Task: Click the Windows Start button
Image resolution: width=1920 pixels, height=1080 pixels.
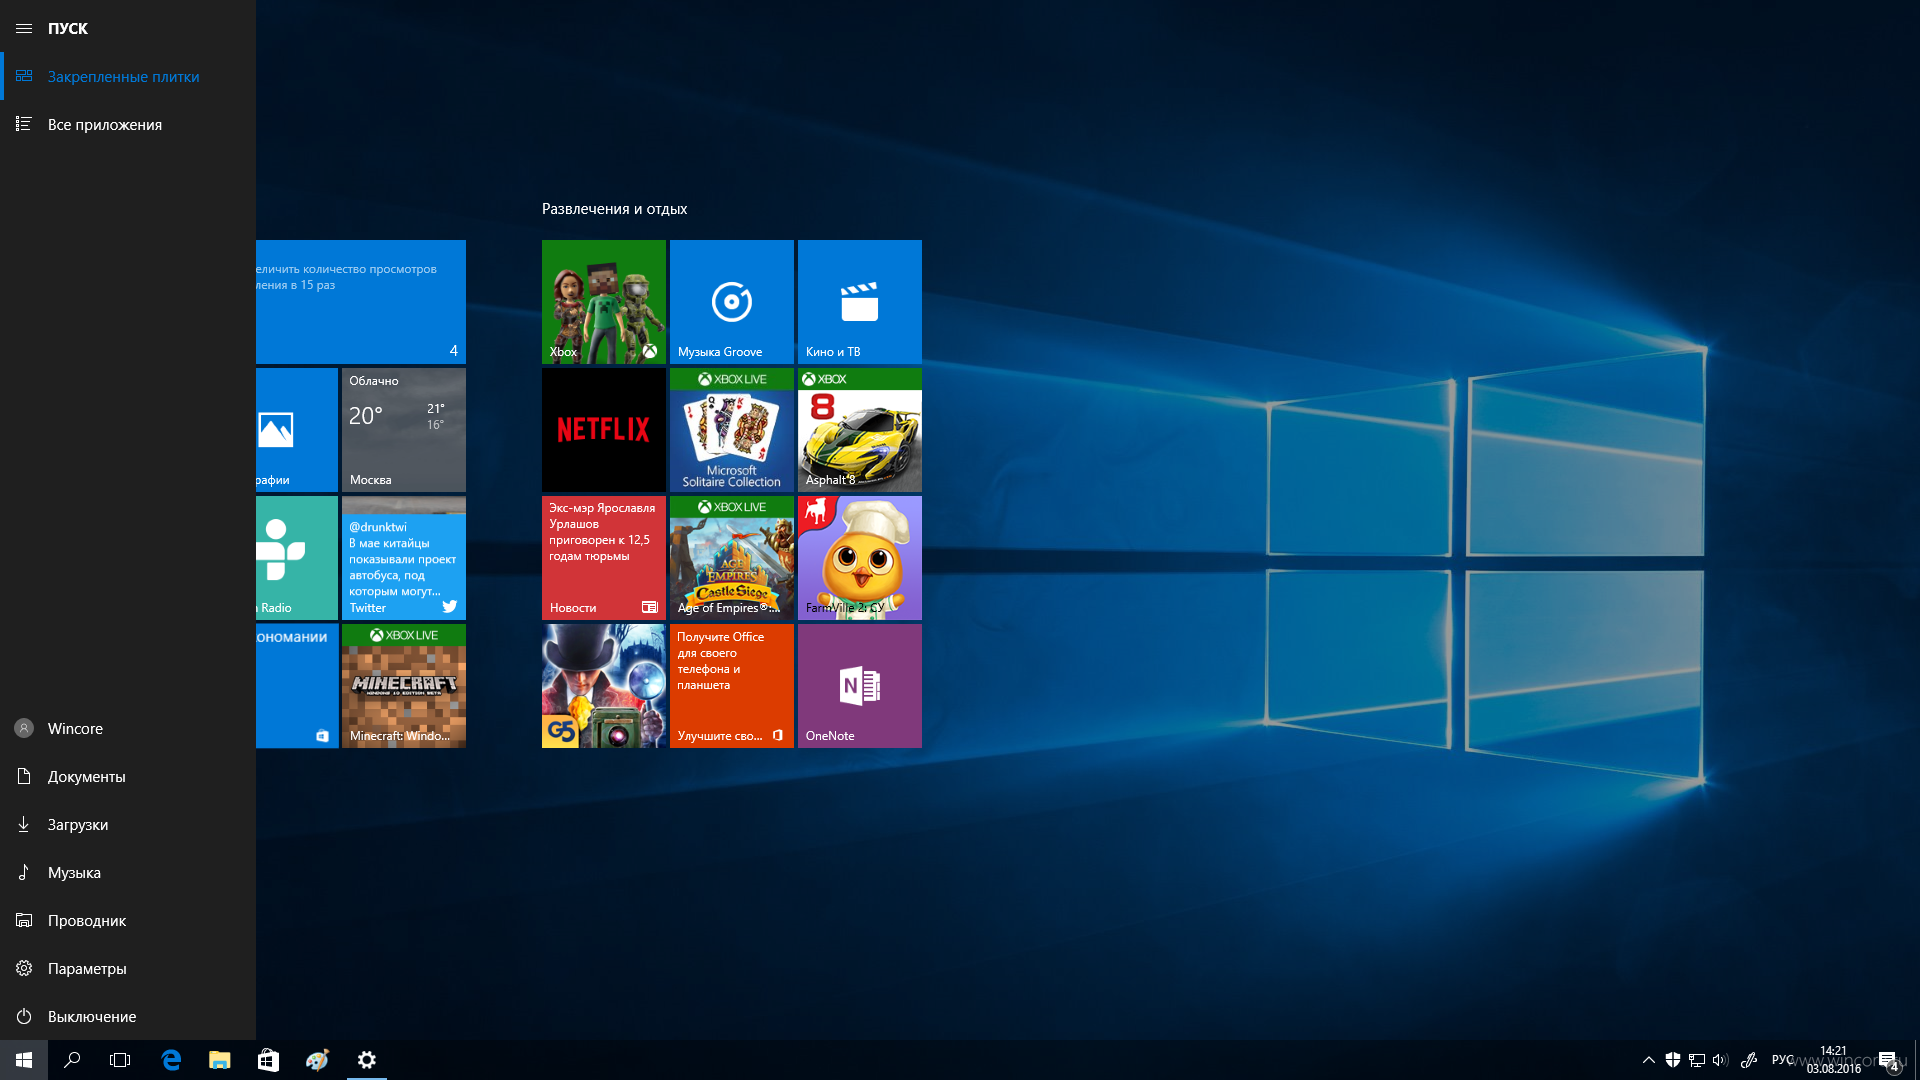Action: click(x=24, y=1060)
